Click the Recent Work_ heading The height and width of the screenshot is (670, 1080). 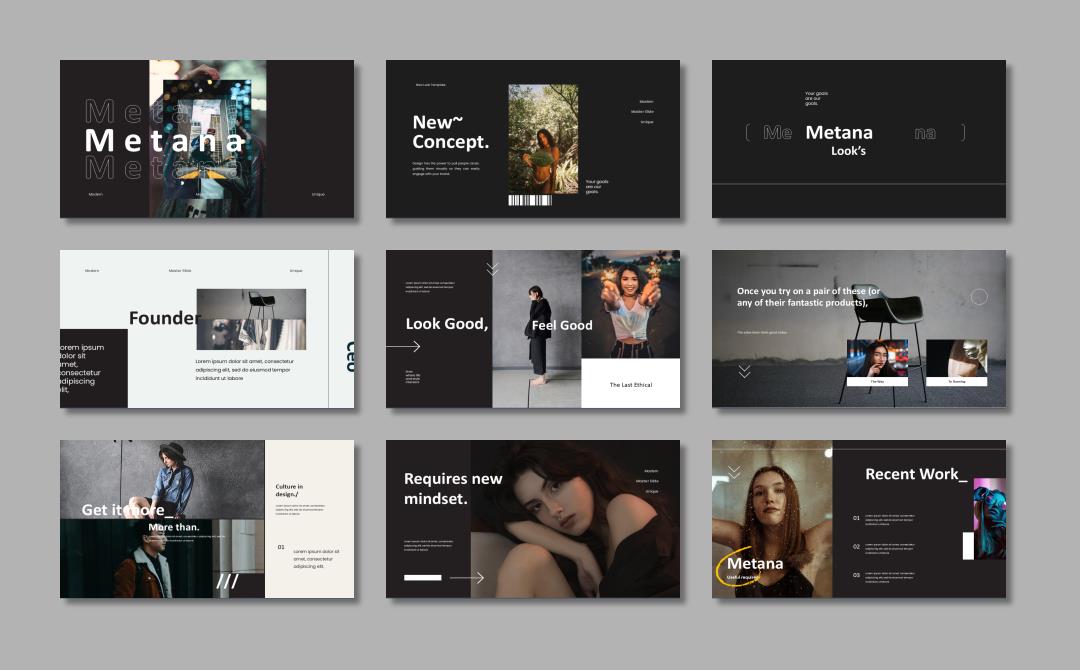click(915, 474)
